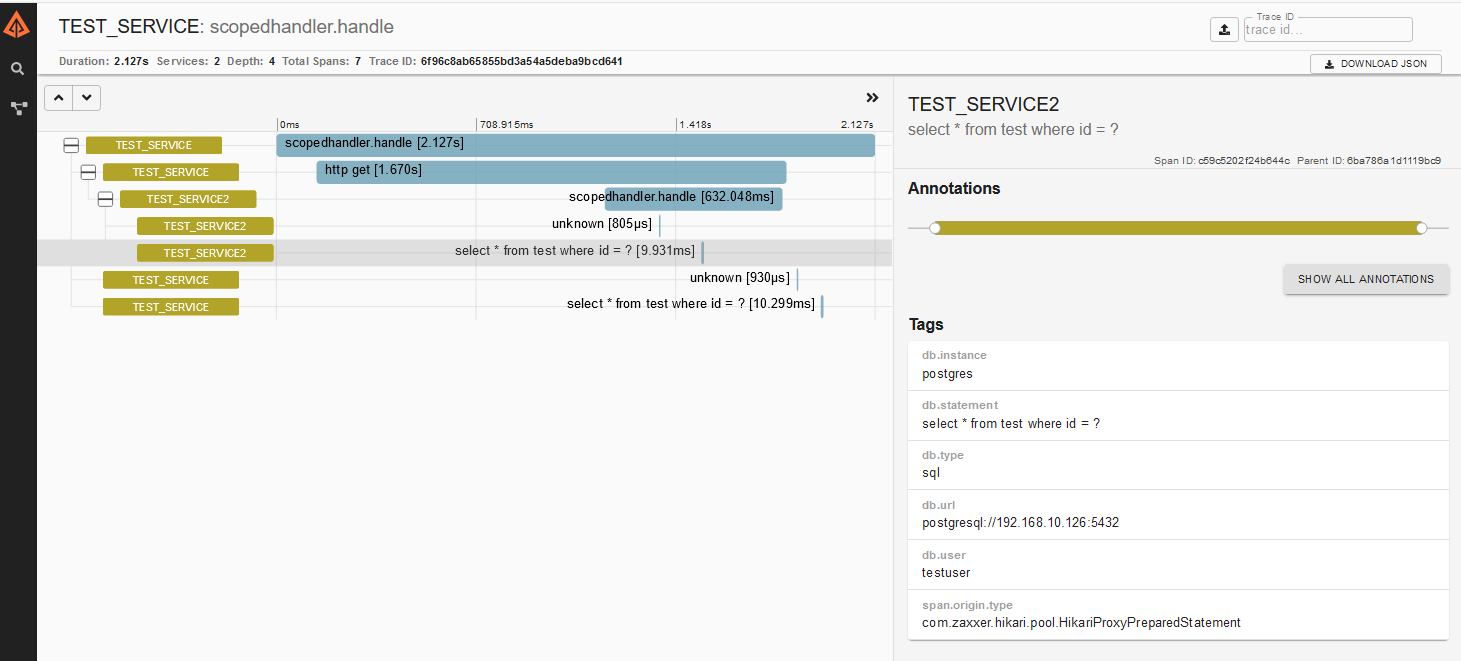The image size is (1461, 661).
Task: Select TEST_SERVICE2 badge for unknown 805µs span
Action: pos(205,226)
